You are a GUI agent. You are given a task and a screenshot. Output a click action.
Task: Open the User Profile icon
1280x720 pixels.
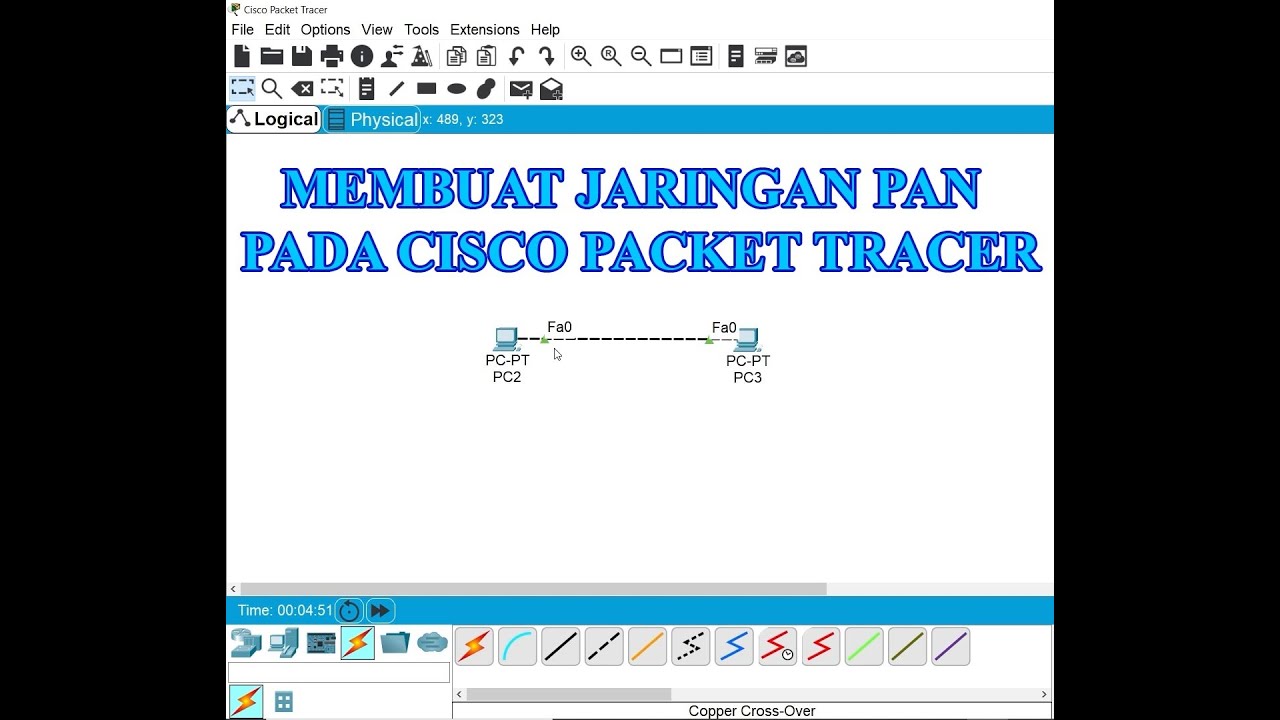pyautogui.click(x=392, y=57)
